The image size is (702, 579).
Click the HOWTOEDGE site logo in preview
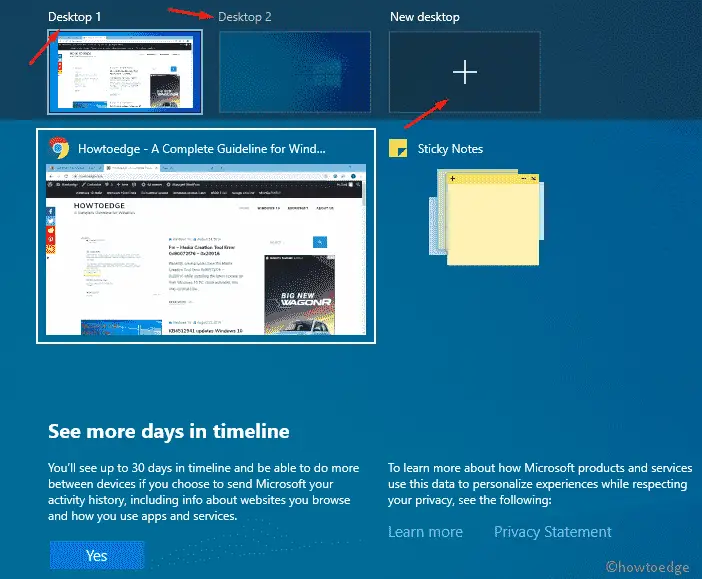(x=99, y=206)
